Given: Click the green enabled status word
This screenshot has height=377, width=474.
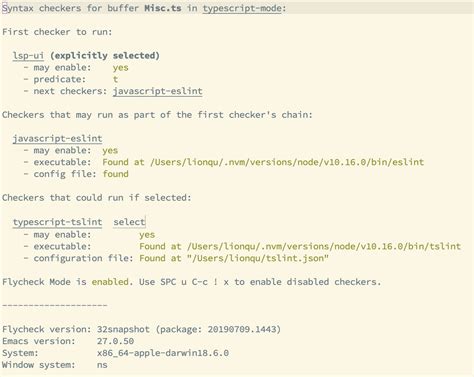Looking at the screenshot, I should tap(110, 282).
